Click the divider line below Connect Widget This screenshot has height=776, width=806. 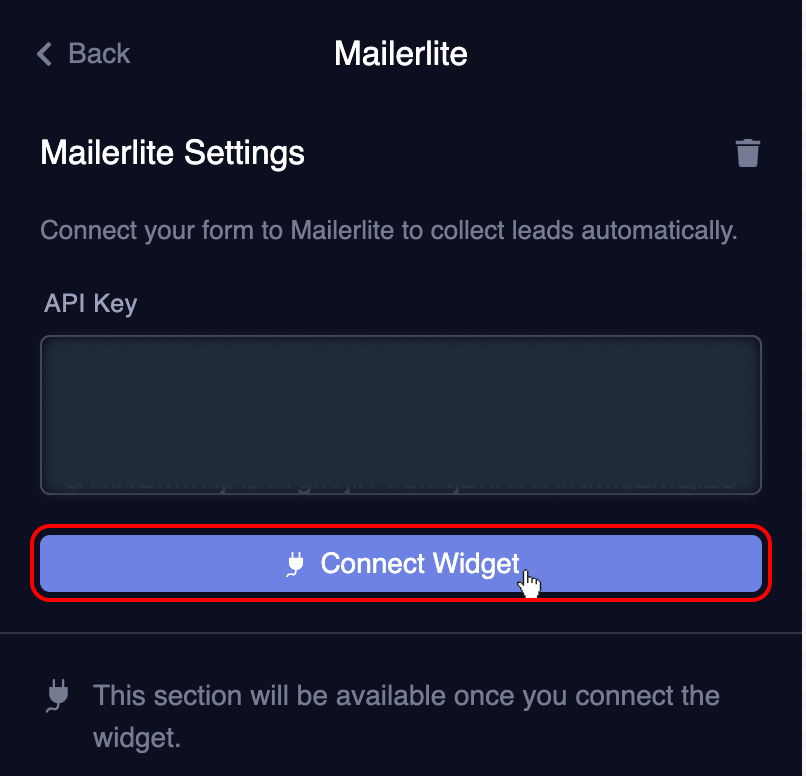401,633
